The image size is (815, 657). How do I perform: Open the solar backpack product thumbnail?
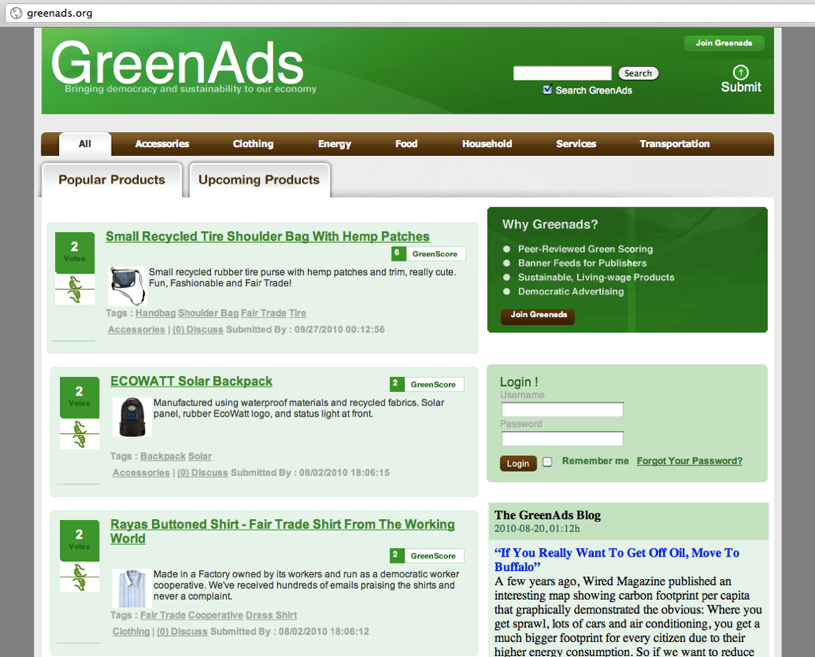130,417
